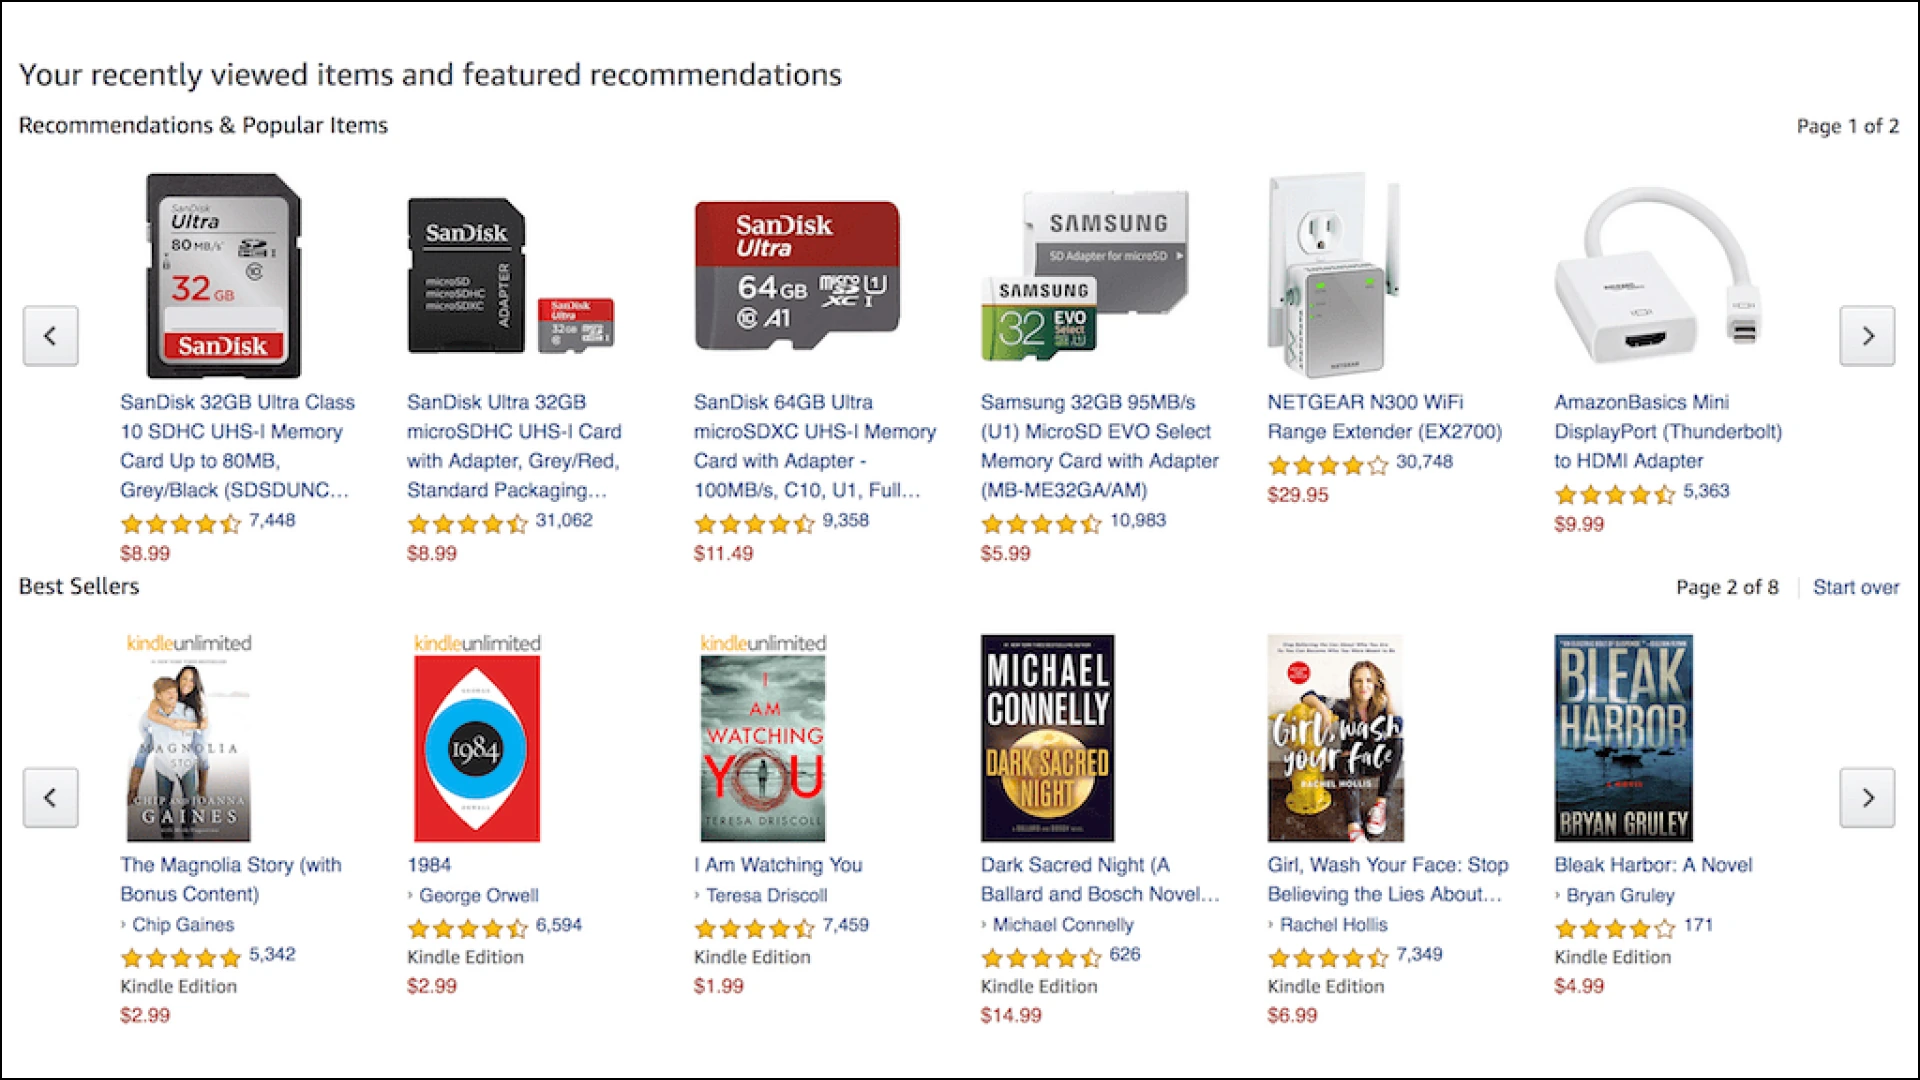1920x1080 pixels.
Task: View author page for Rachel Hollis
Action: coord(1333,924)
